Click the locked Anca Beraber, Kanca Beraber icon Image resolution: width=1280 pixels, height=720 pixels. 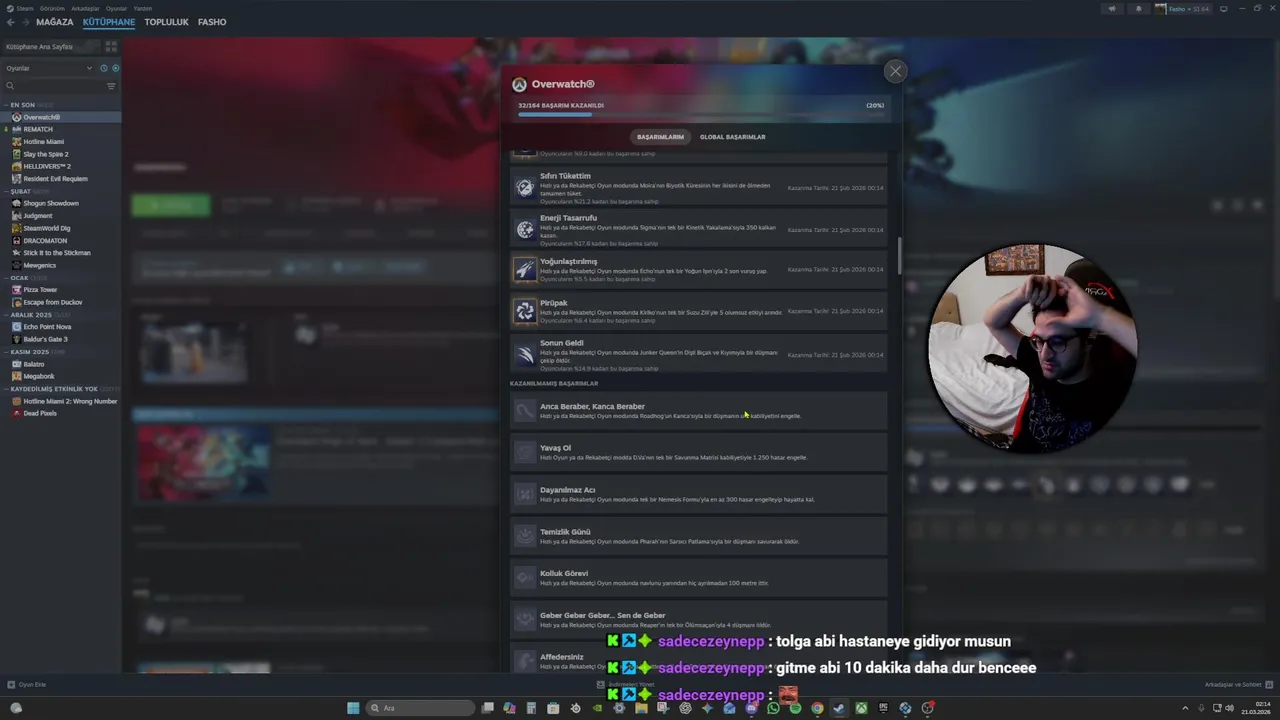click(525, 410)
